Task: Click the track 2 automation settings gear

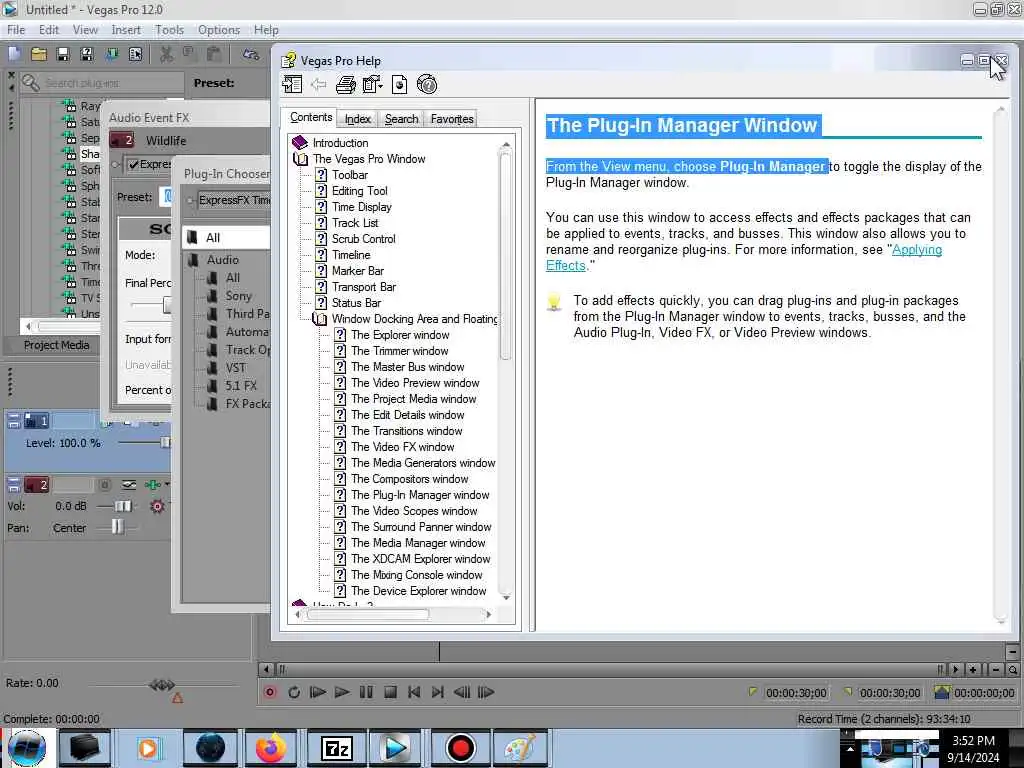Action: click(157, 506)
